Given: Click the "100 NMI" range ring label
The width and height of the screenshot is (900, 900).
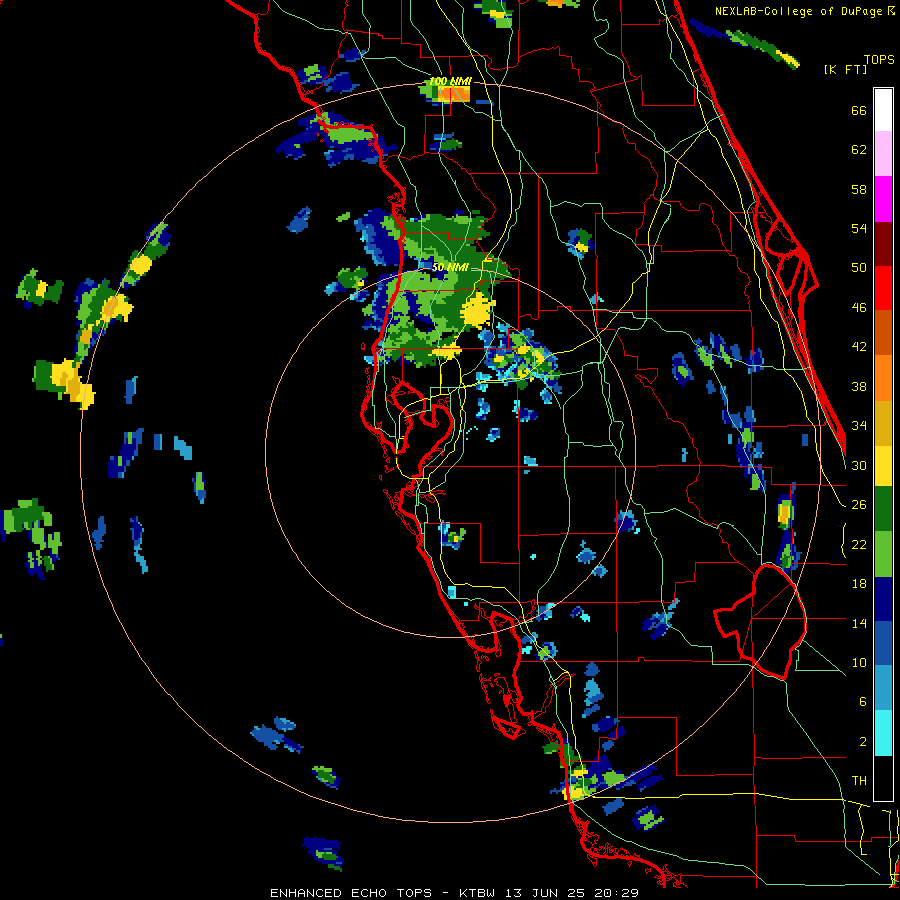Looking at the screenshot, I should [x=450, y=82].
